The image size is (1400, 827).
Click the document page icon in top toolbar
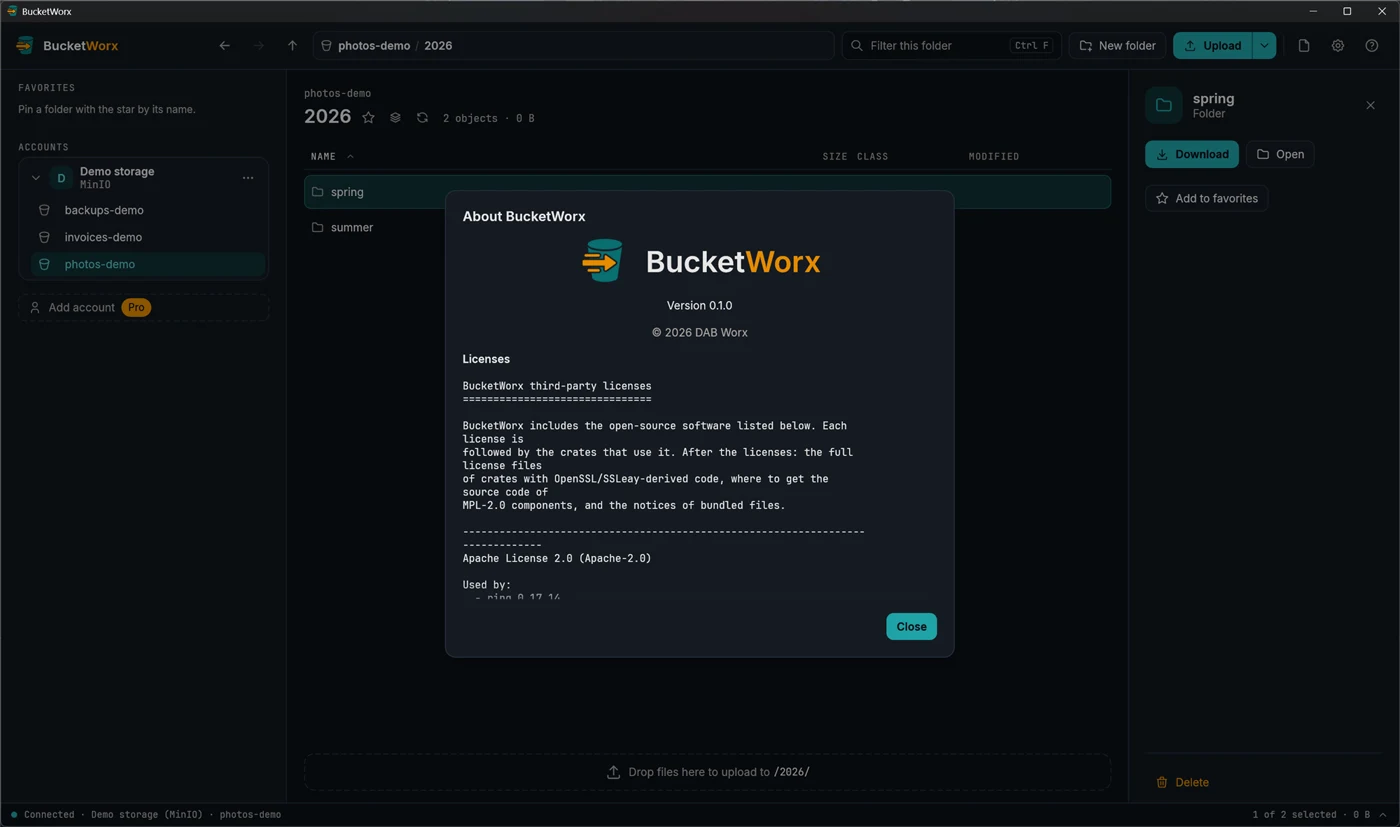pyautogui.click(x=1304, y=46)
